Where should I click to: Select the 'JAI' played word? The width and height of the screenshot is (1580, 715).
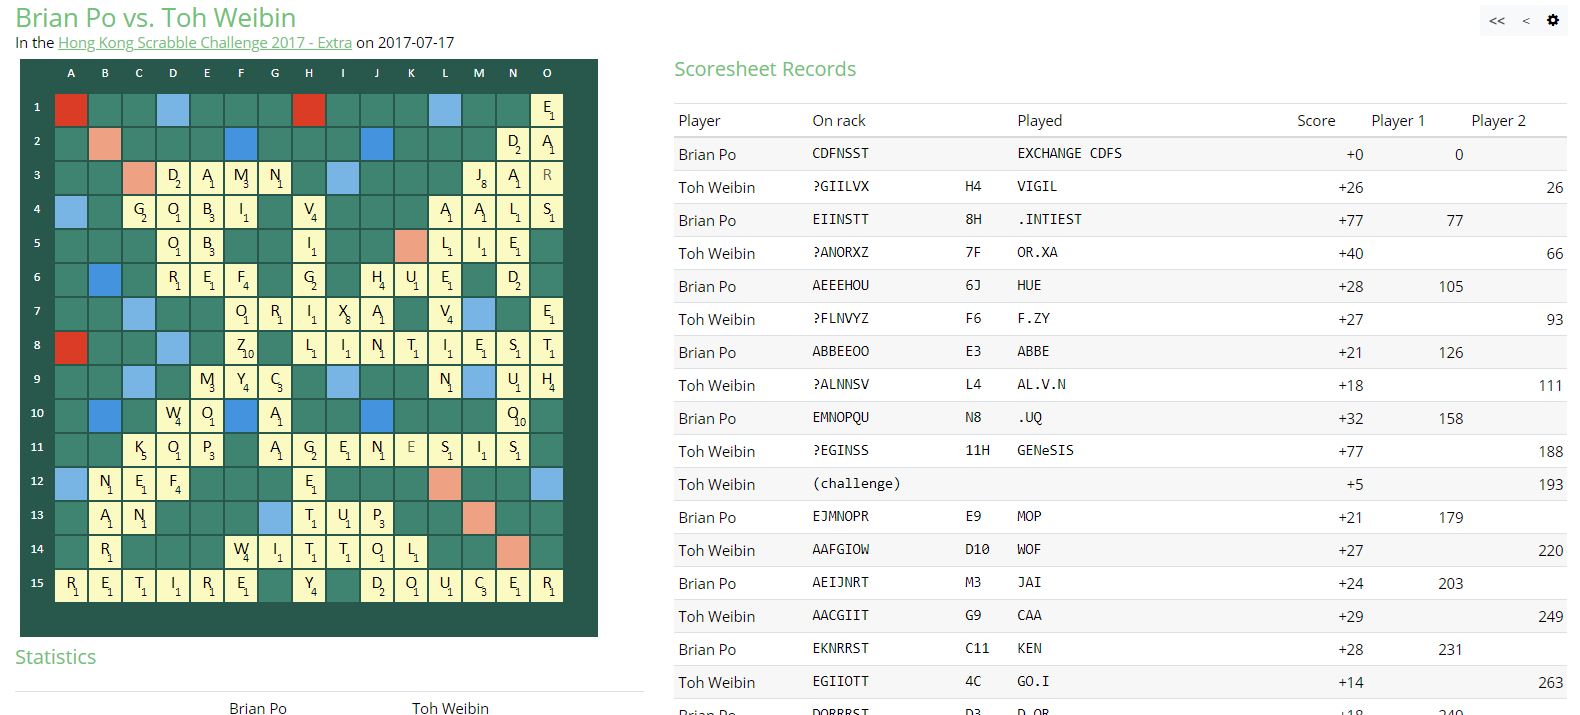(1029, 582)
